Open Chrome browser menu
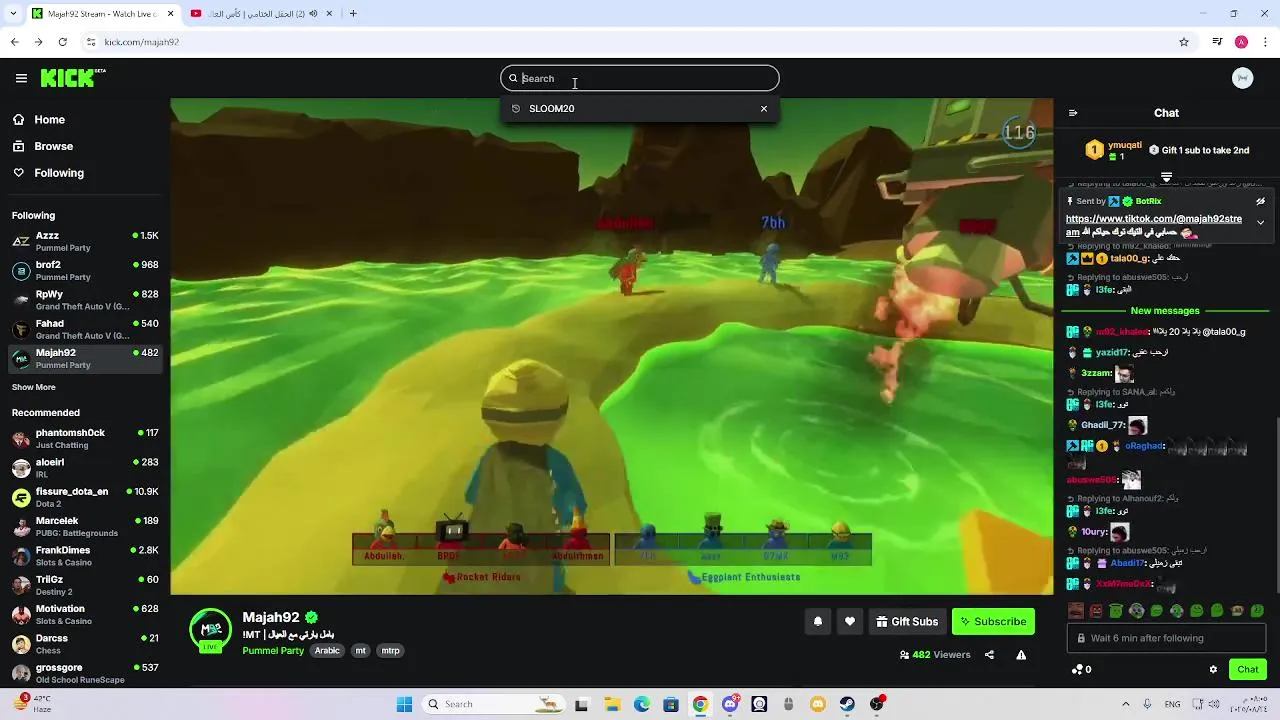This screenshot has height=720, width=1280. coord(1266,42)
